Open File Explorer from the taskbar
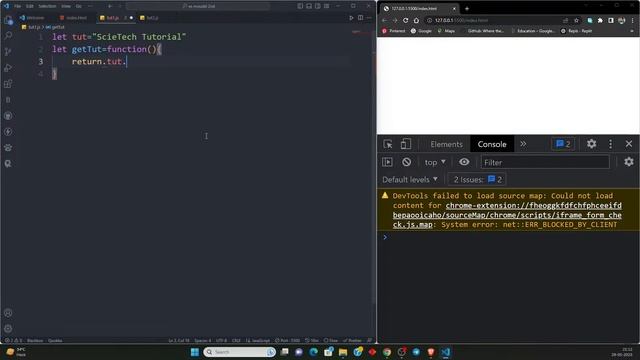 pos(343,352)
